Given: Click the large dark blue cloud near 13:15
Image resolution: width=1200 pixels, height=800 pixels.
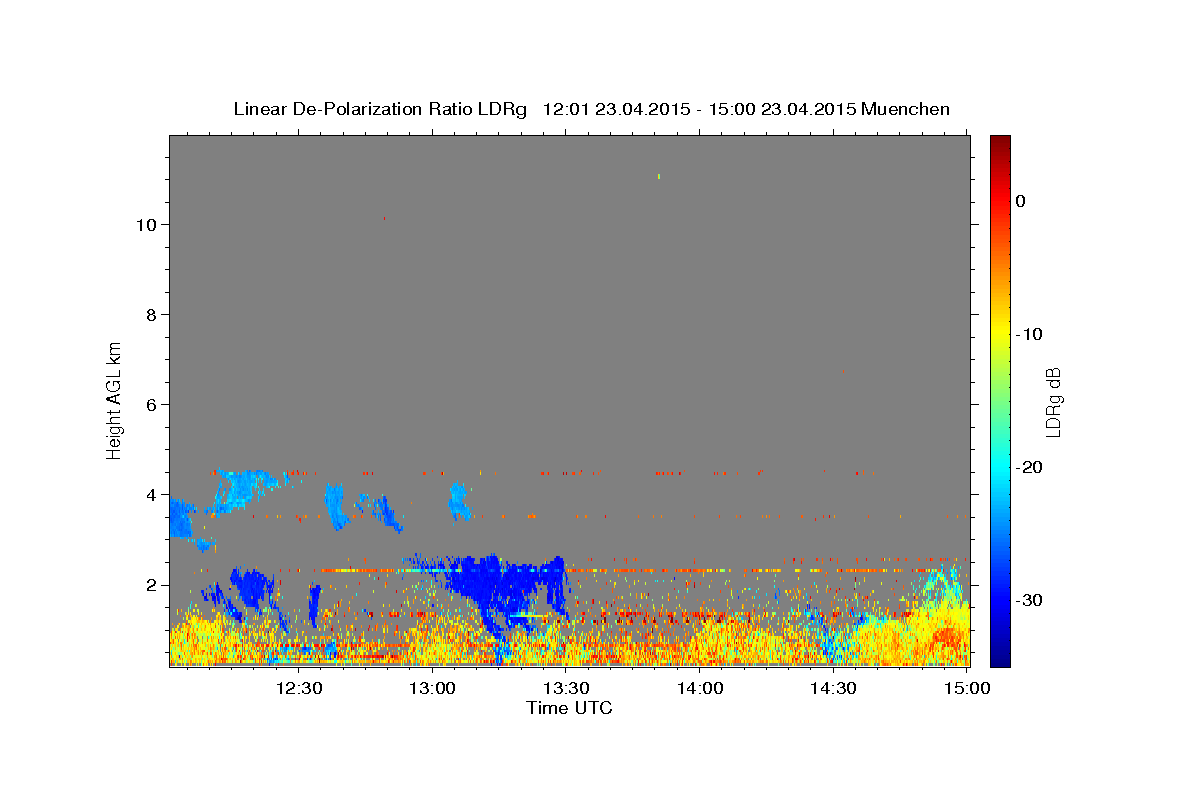Looking at the screenshot, I should pos(505,590).
